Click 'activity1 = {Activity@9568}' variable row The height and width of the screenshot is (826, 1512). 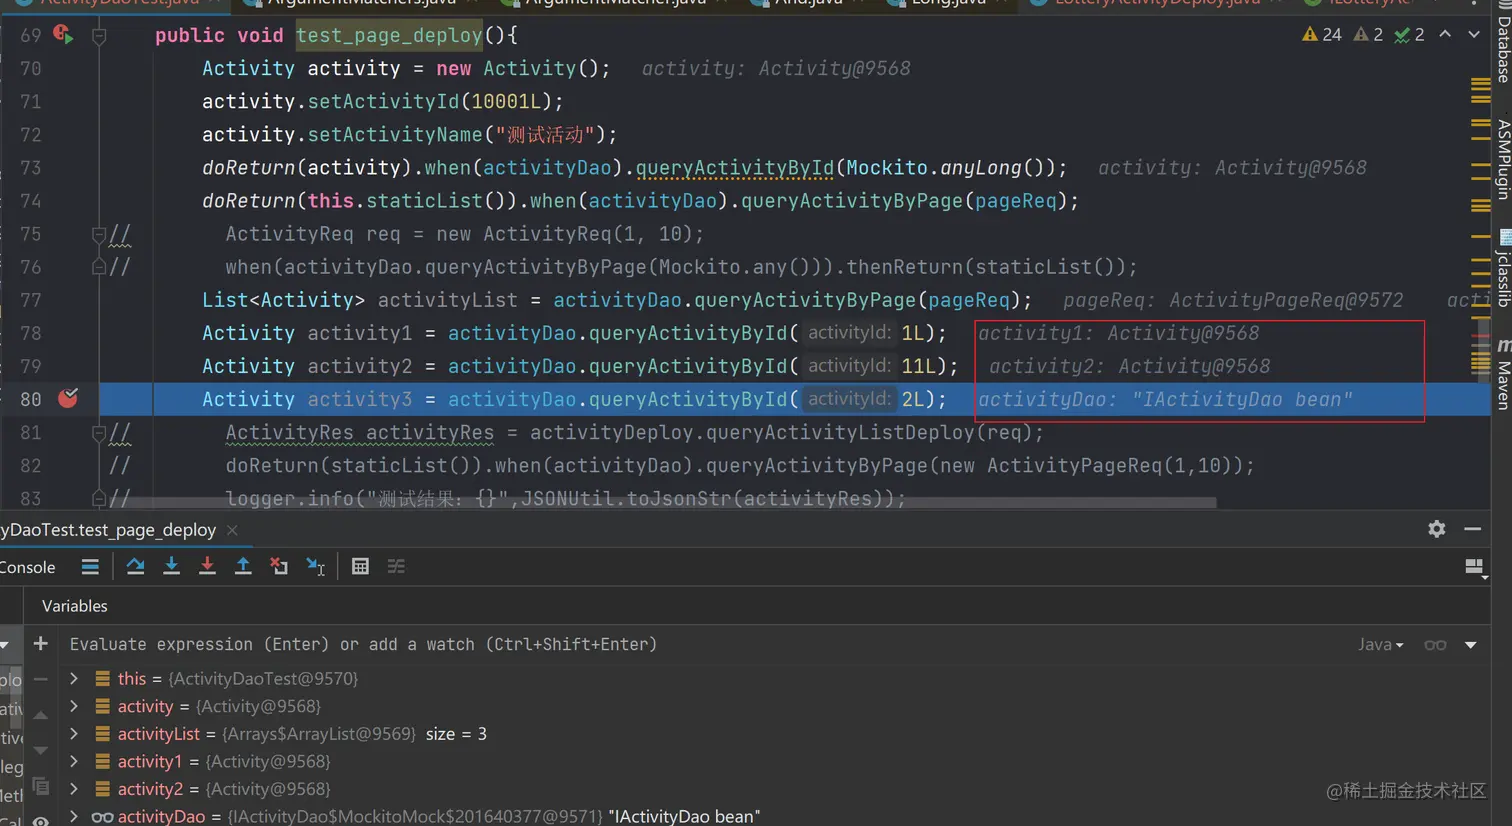tap(224, 761)
